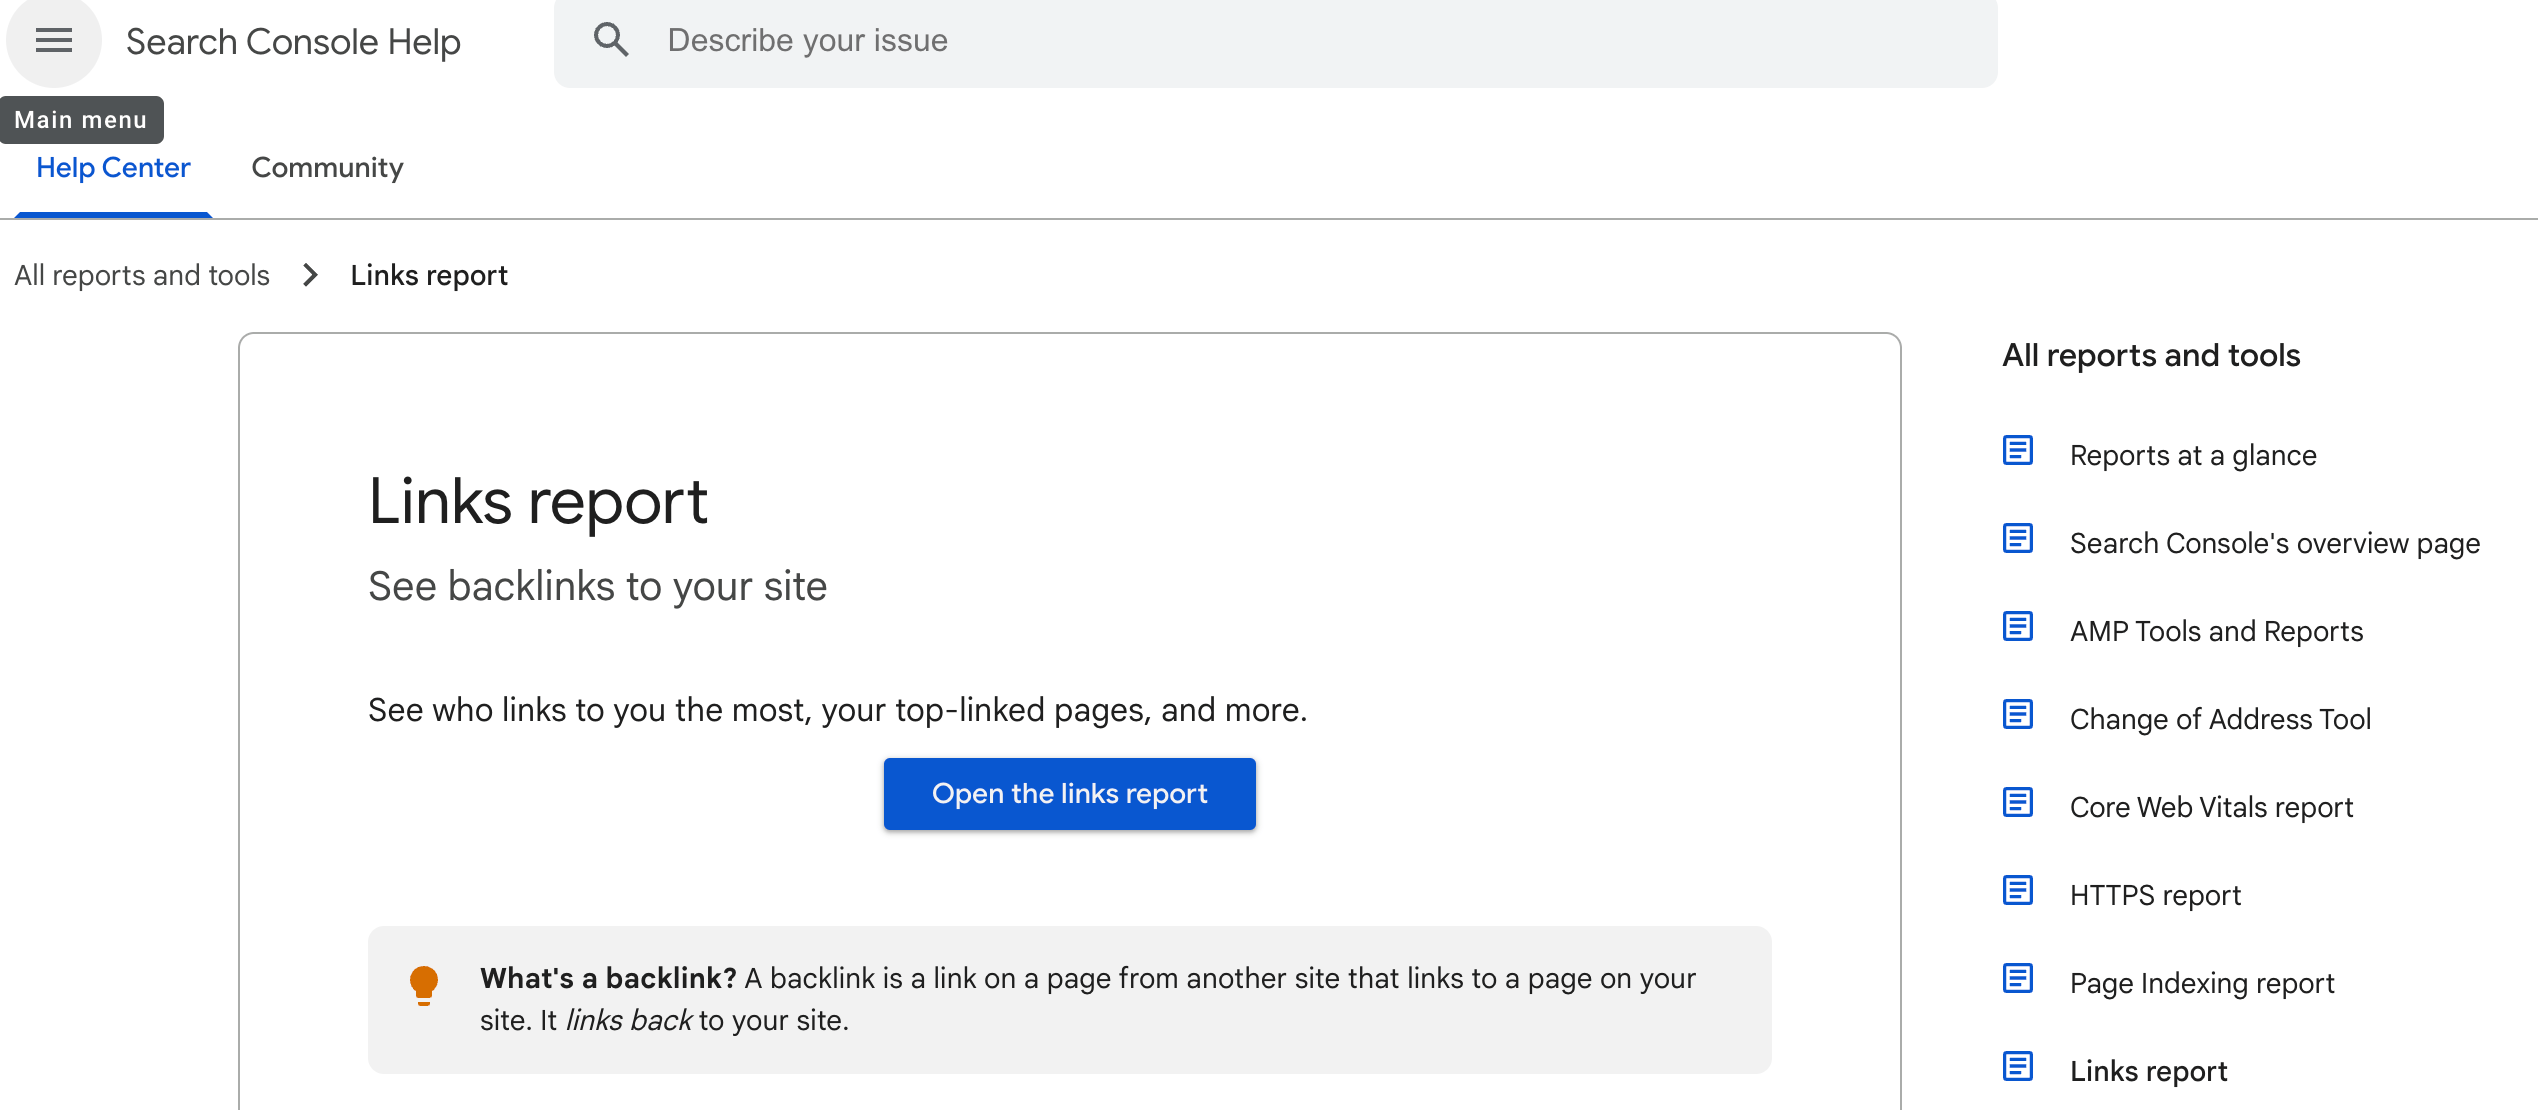
Task: Click the Search Console Help title
Action: coord(293,42)
